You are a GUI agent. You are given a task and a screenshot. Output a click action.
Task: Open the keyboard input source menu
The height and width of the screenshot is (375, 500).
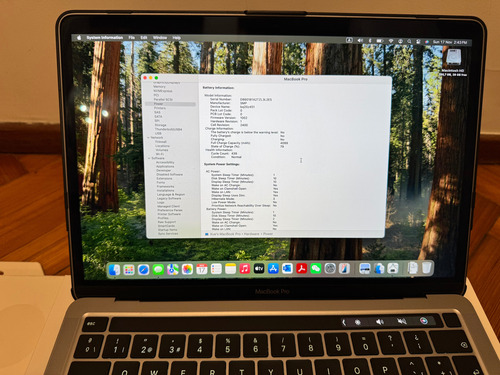[x=349, y=40]
